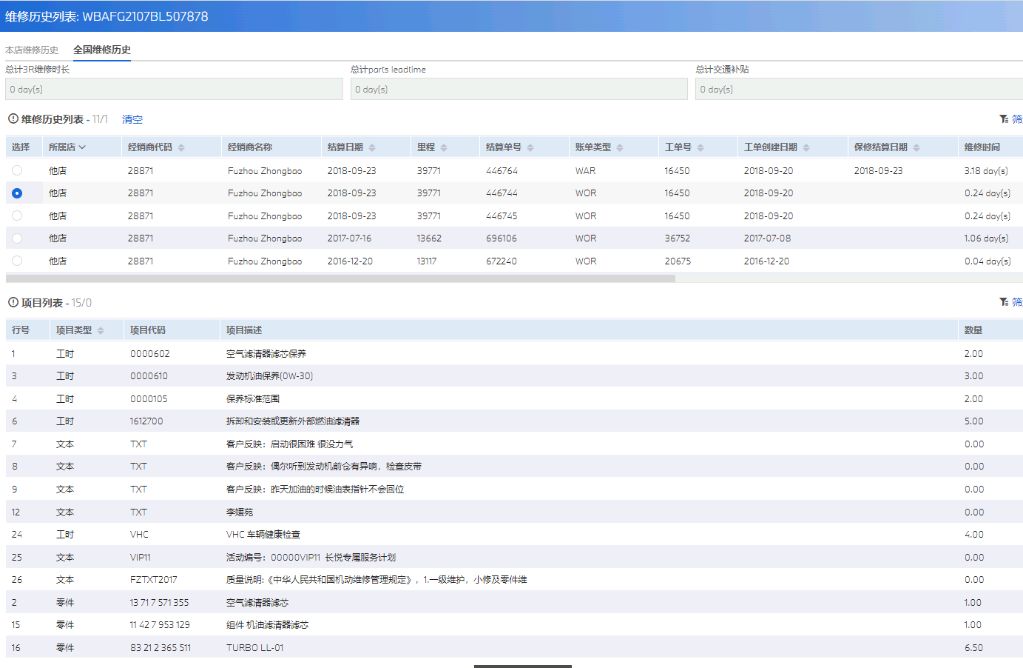Viewport: 1023px width, 668px height.
Task: Open filter icon for 维修历史列表 table
Action: pyautogui.click(x=1004, y=119)
